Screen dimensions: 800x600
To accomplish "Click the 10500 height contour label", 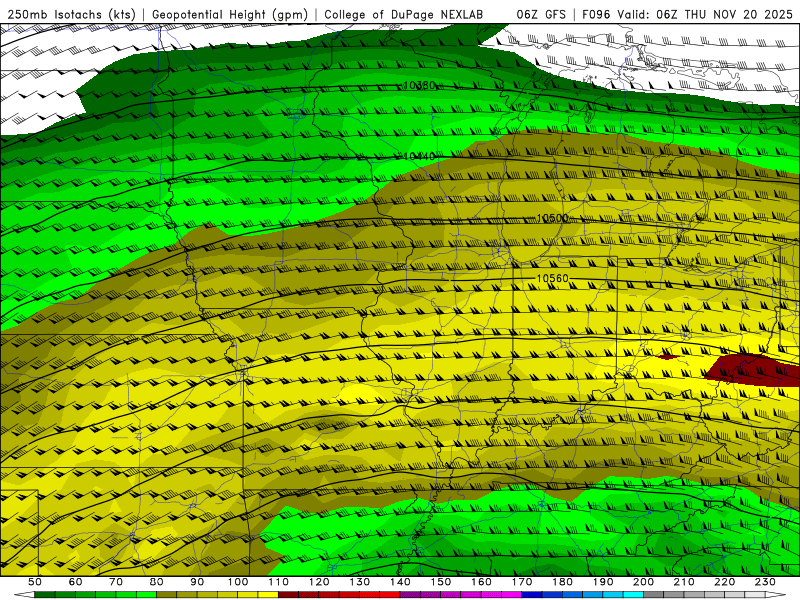I will [553, 218].
